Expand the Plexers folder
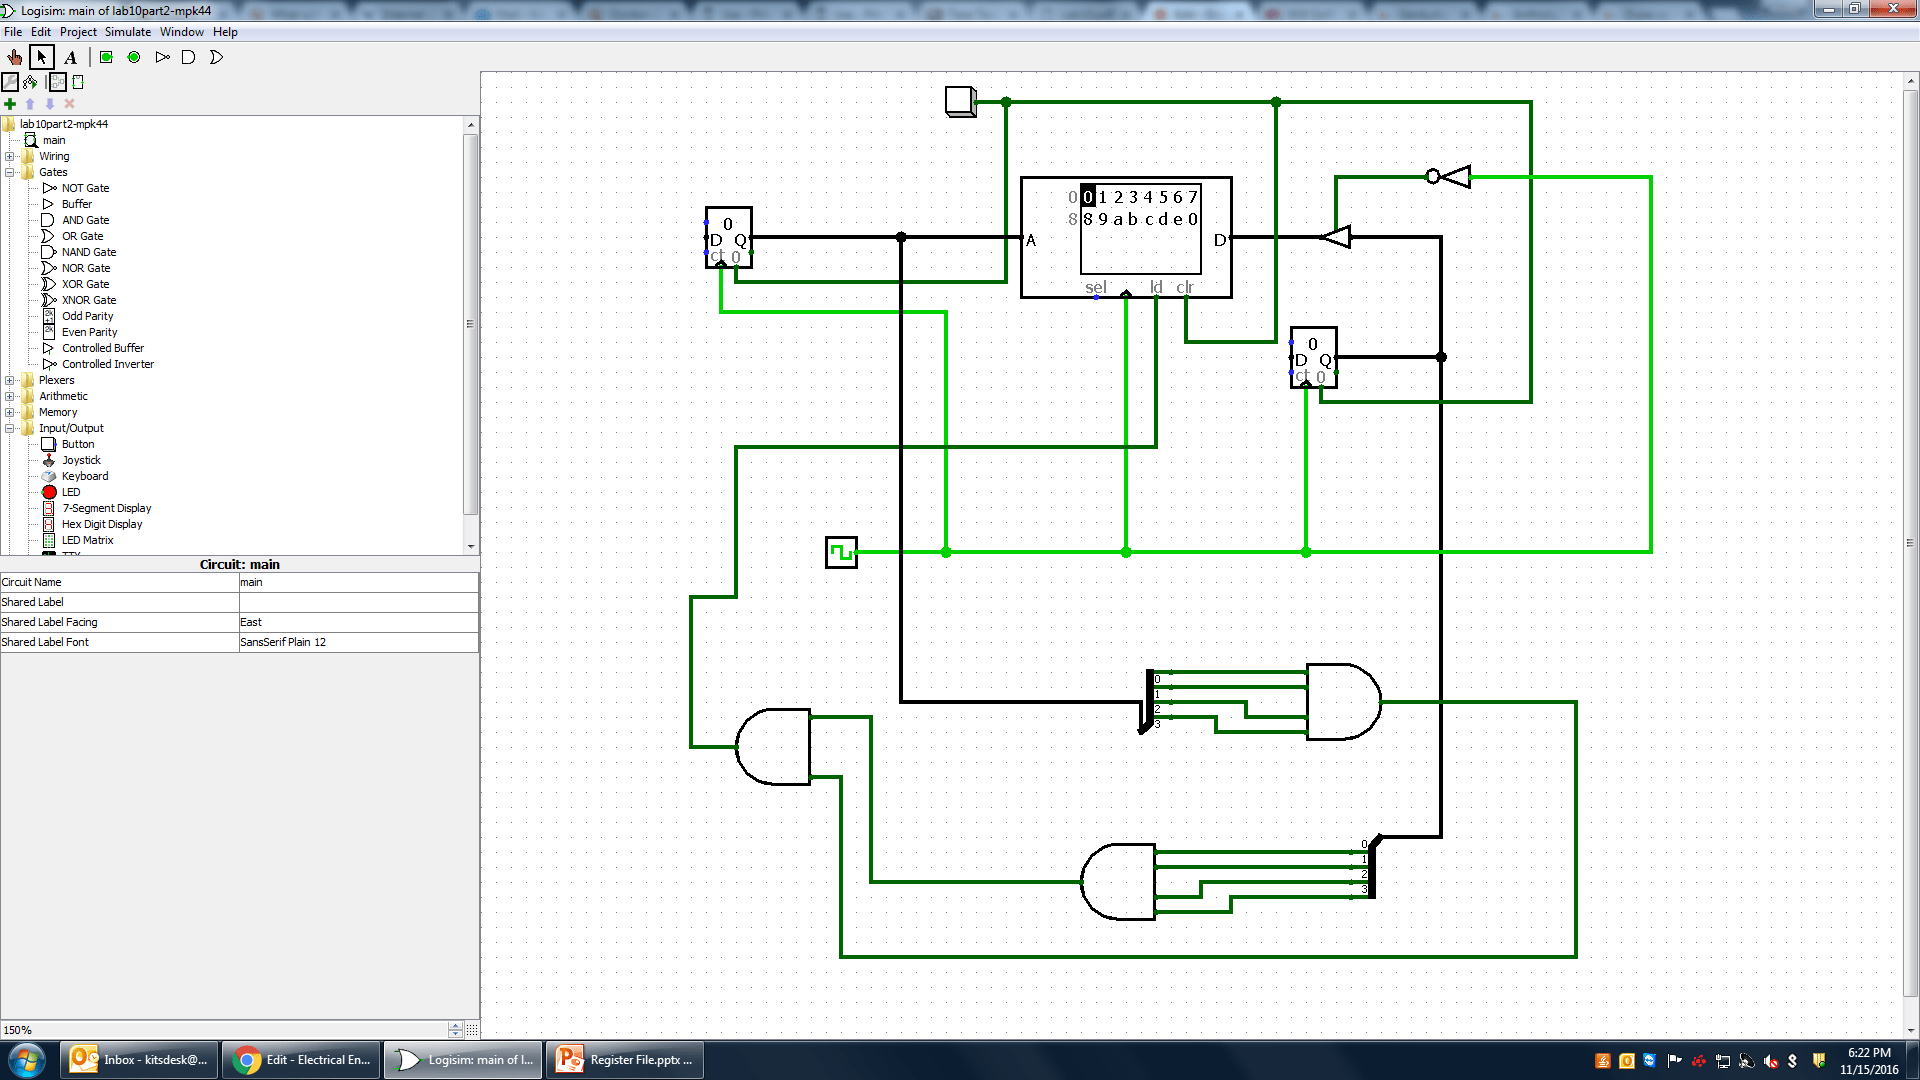1920x1080 pixels. pos(10,380)
